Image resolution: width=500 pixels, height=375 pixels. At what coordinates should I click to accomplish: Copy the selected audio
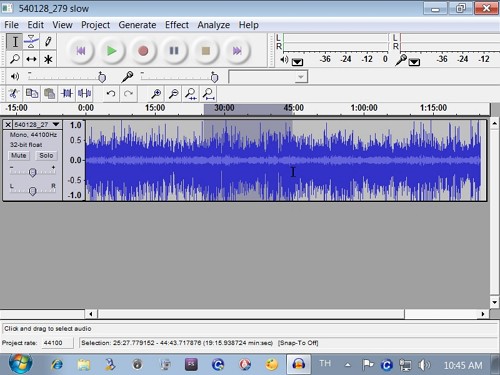[x=32, y=94]
